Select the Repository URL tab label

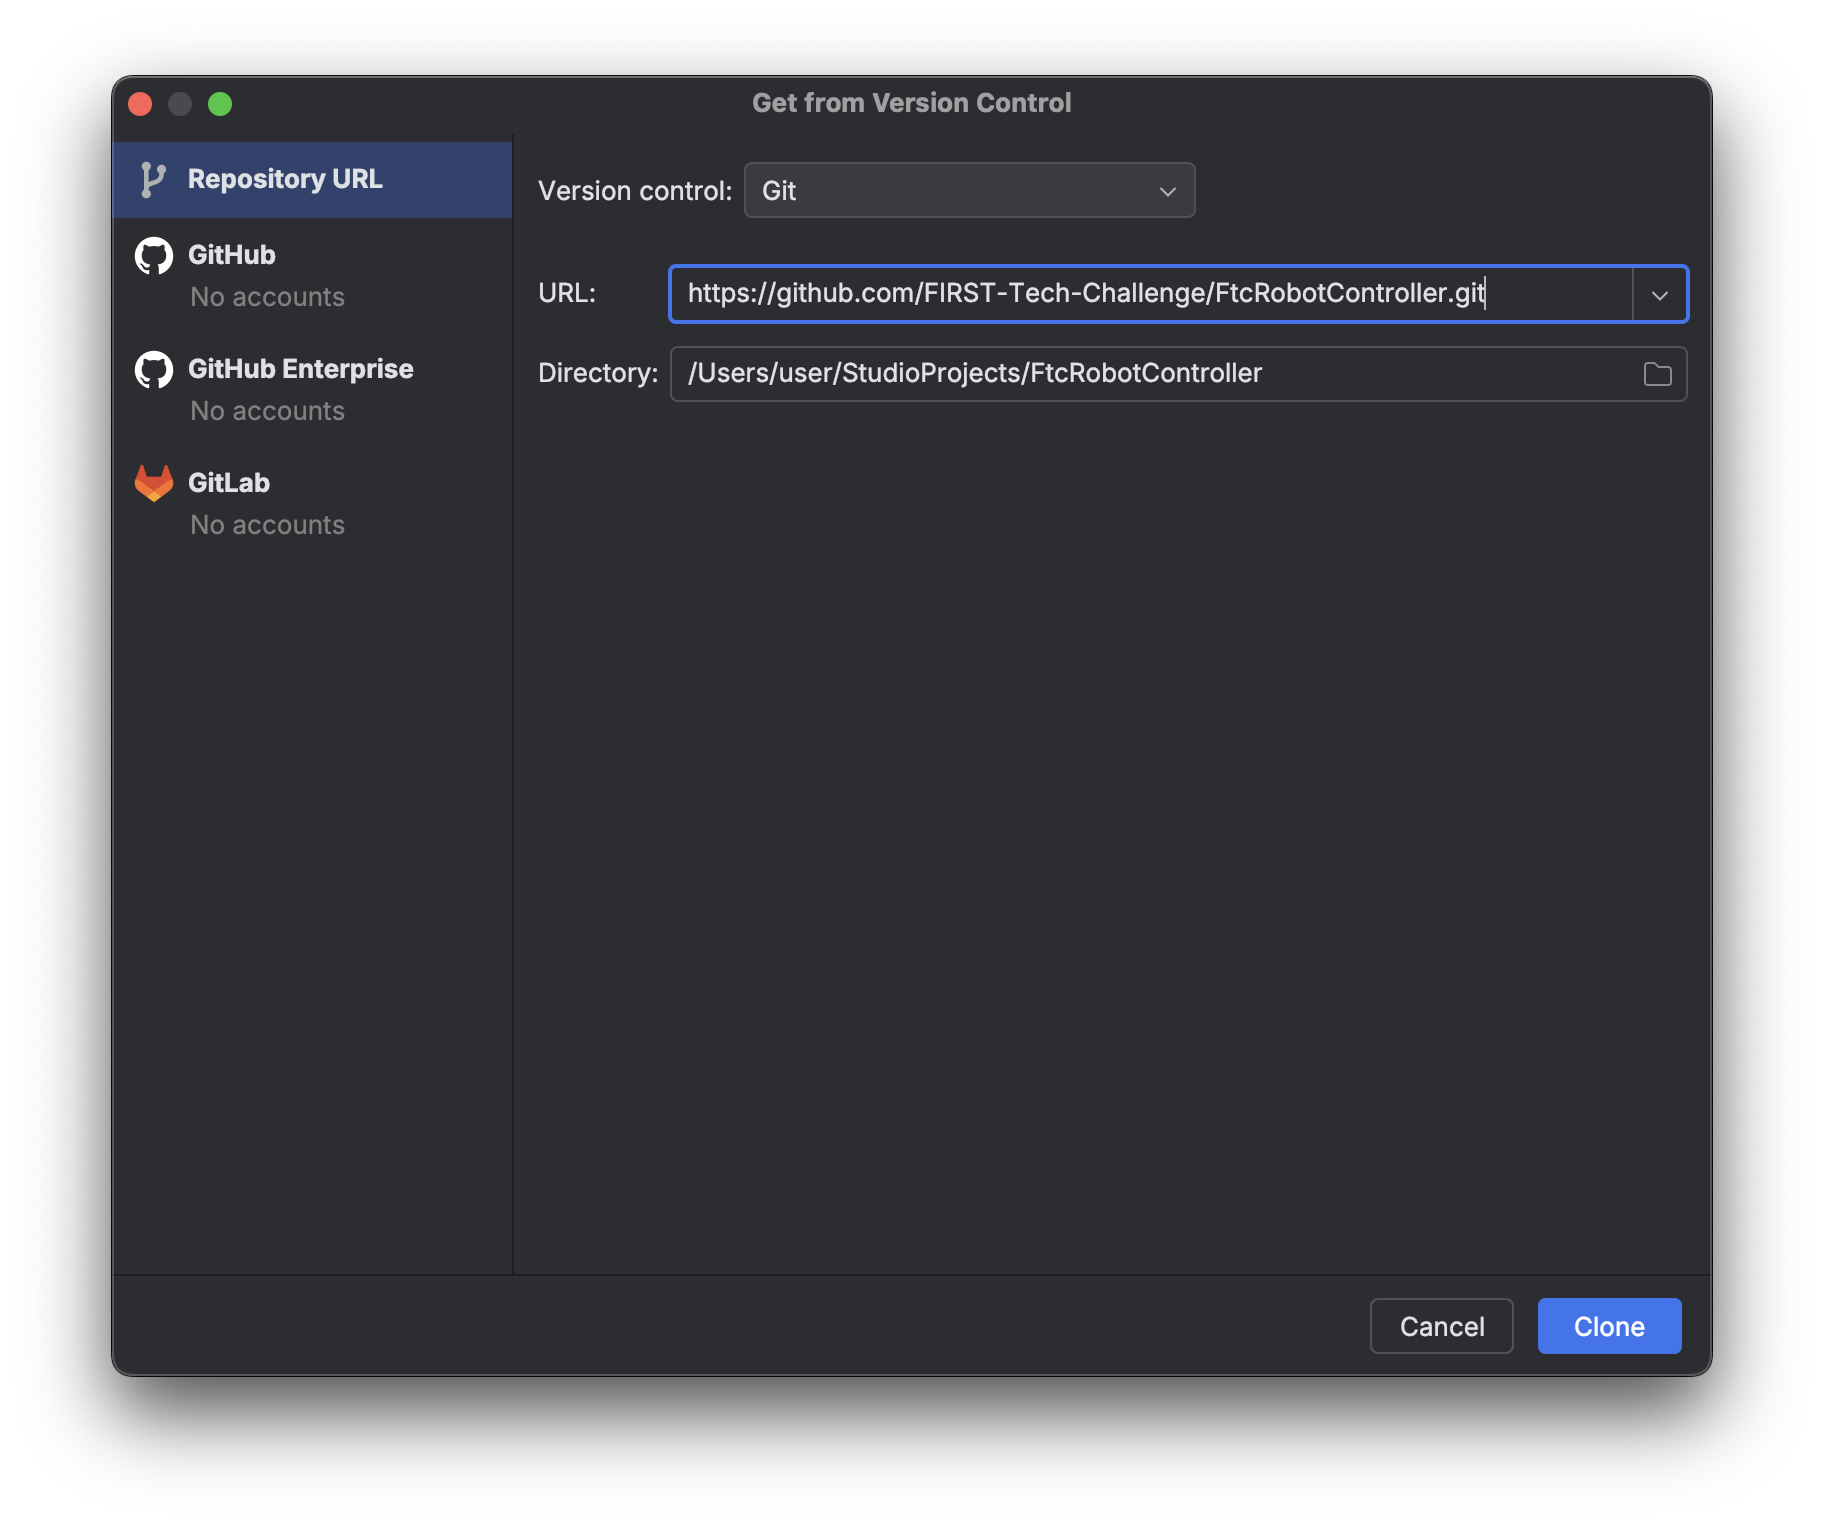click(285, 179)
